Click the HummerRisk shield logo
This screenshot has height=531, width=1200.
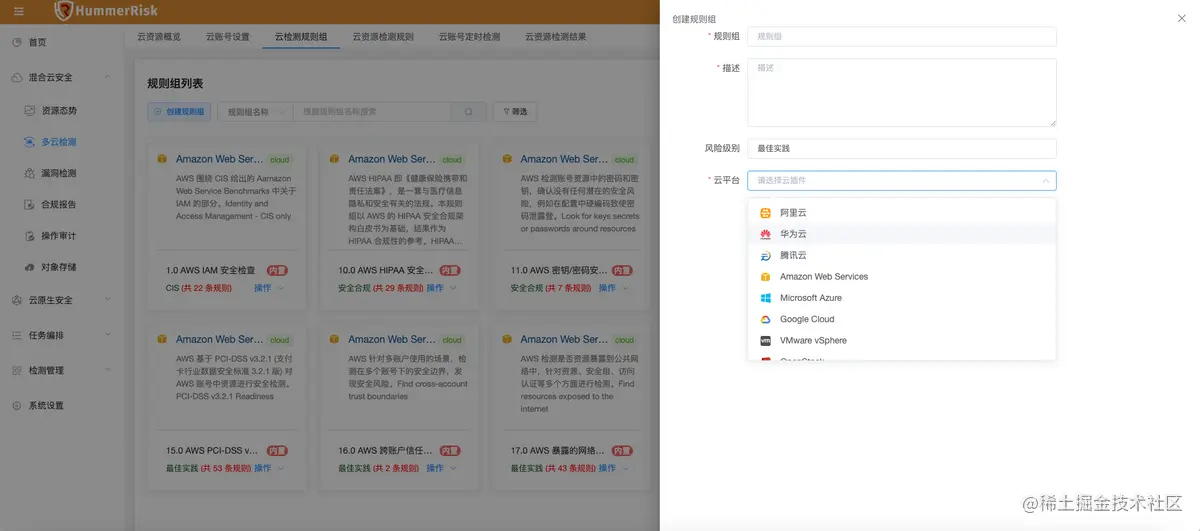coord(64,11)
